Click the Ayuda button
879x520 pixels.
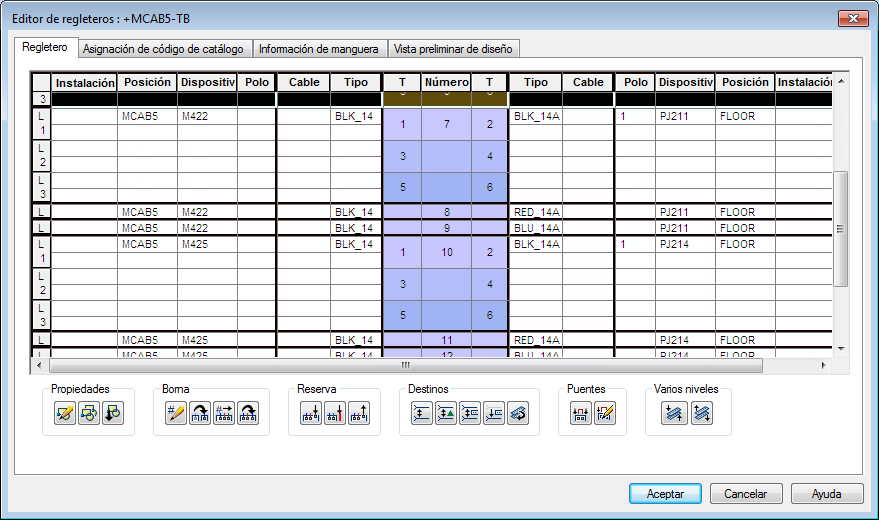[x=827, y=494]
